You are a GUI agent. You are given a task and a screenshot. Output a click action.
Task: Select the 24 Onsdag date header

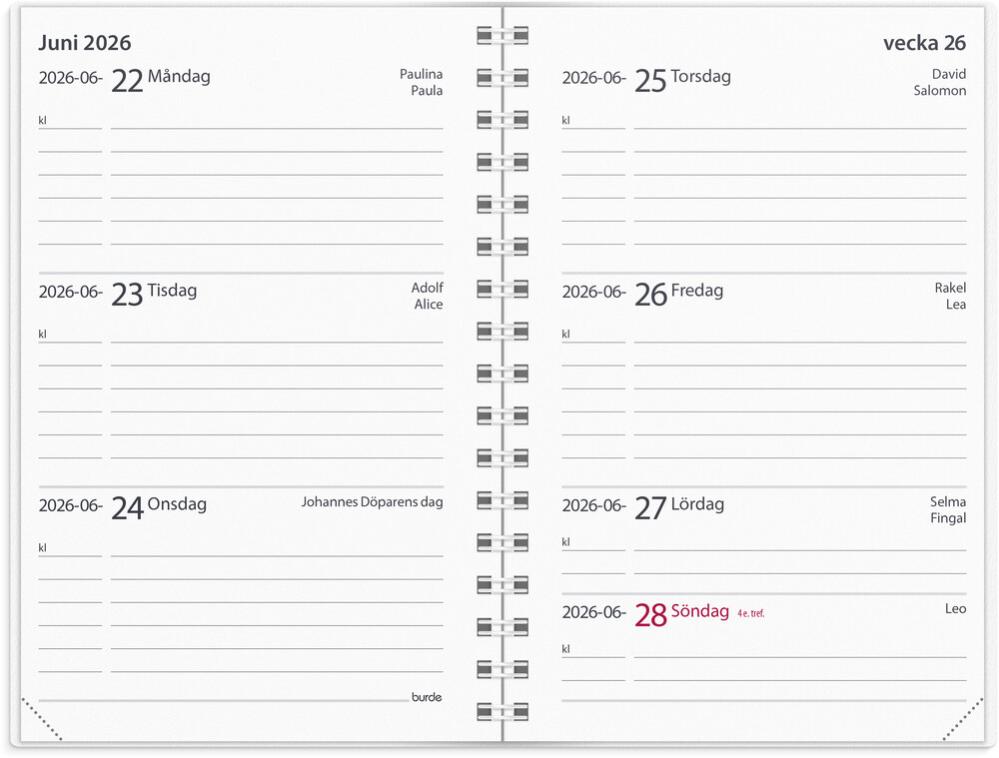point(158,506)
